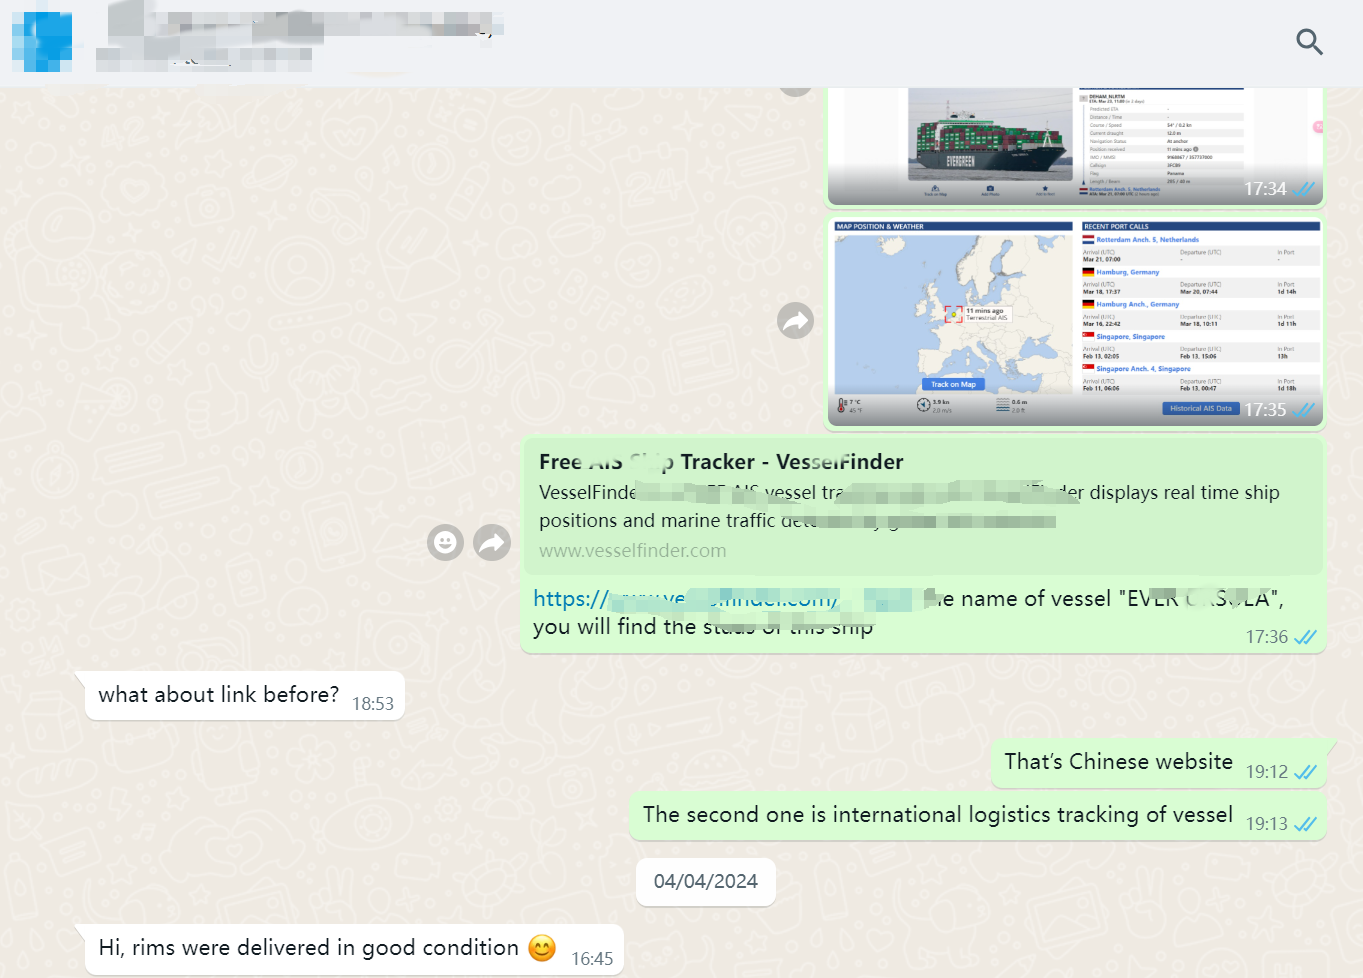
Task: Open the VesselFinder link preview title
Action: coord(720,462)
